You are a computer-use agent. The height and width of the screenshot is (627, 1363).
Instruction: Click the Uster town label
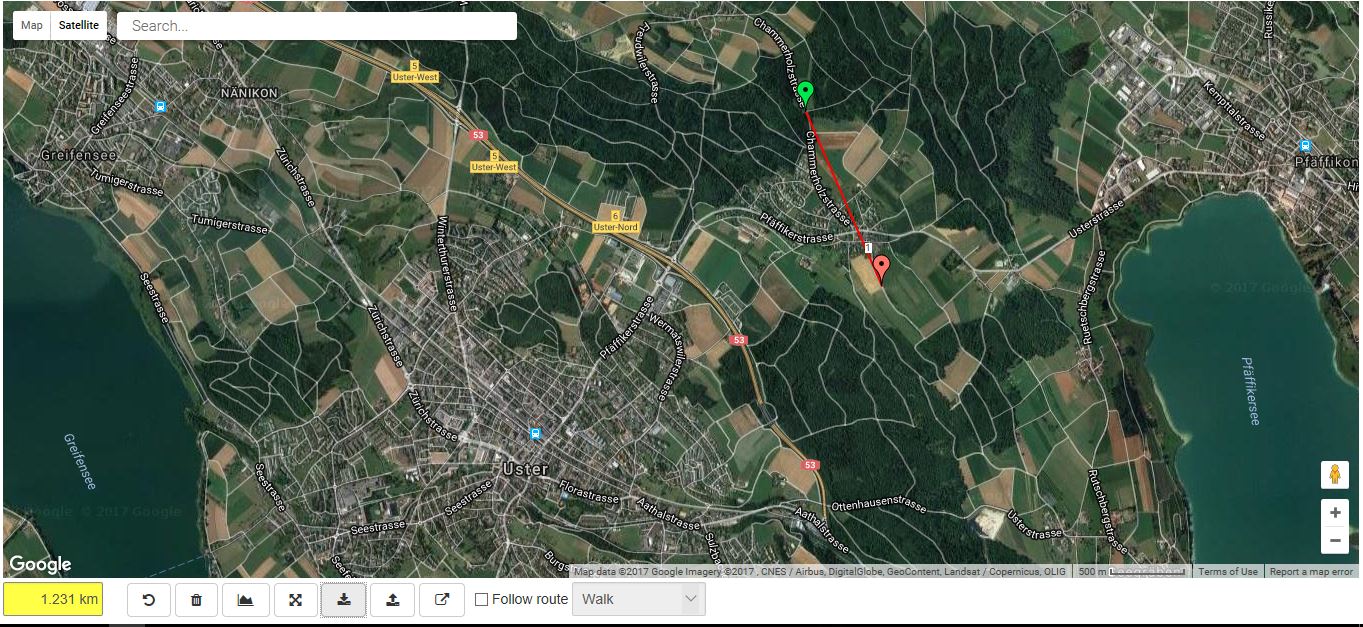pos(525,469)
